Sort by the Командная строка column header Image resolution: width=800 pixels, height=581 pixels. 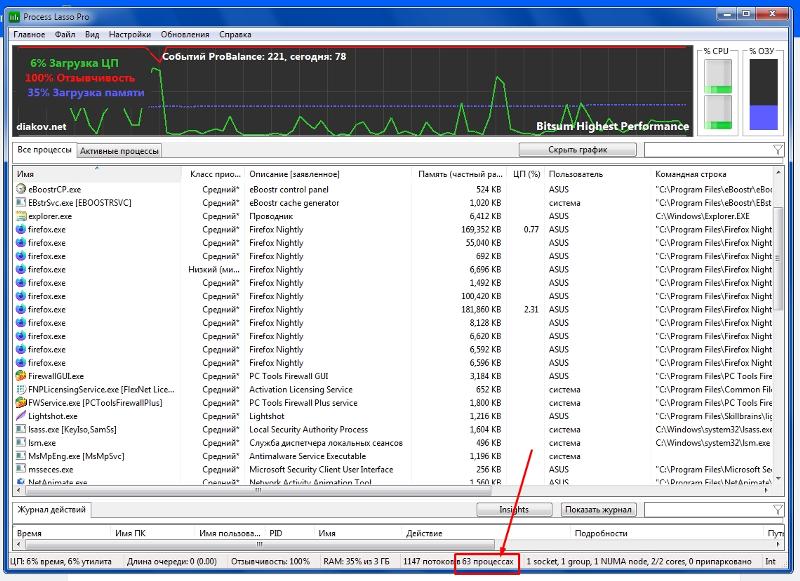[713, 174]
